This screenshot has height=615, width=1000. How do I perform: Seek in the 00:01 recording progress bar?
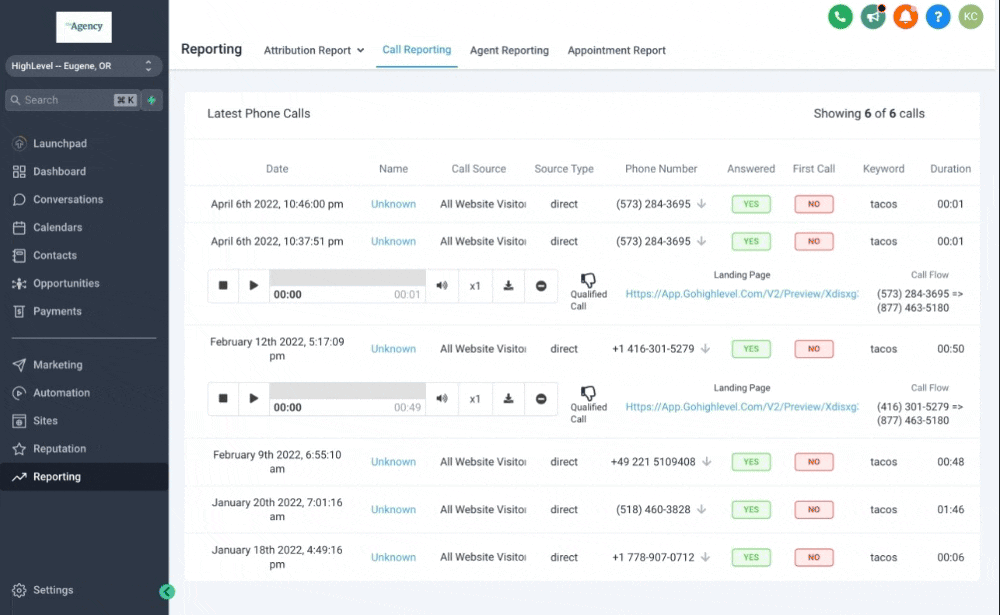348,278
